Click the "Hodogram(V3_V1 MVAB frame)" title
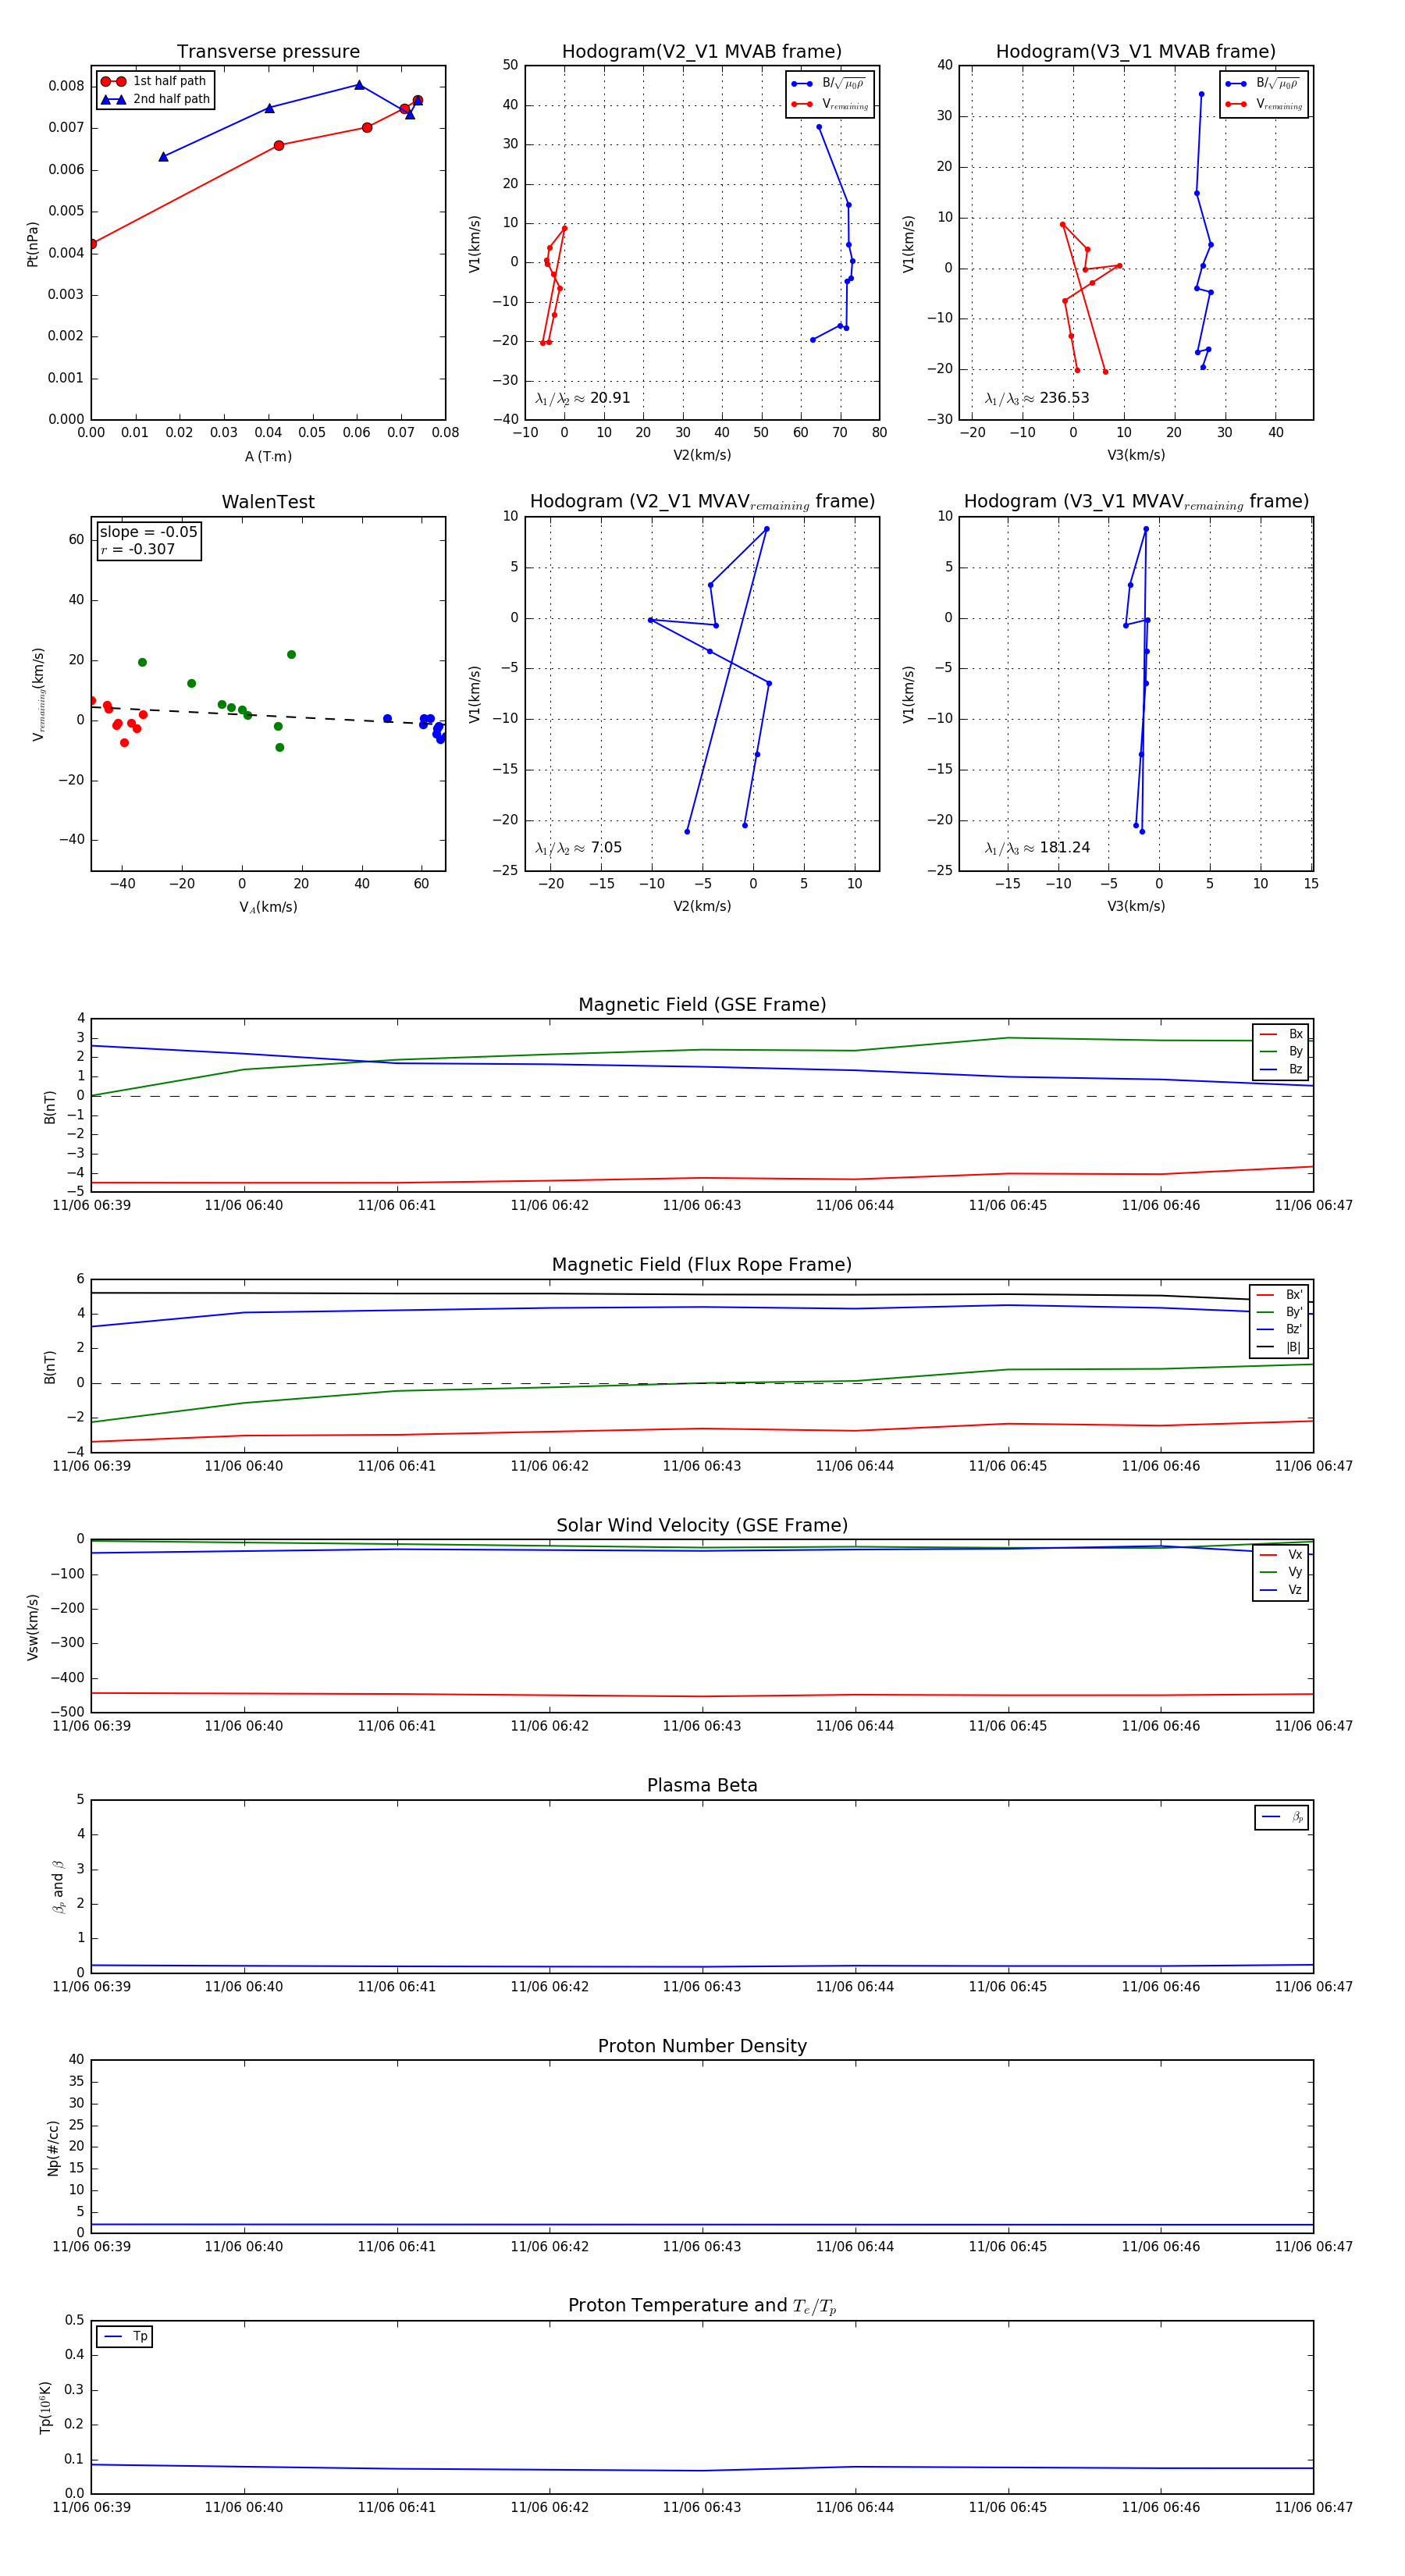Screen dimensions: 1405x2576 [1136, 52]
